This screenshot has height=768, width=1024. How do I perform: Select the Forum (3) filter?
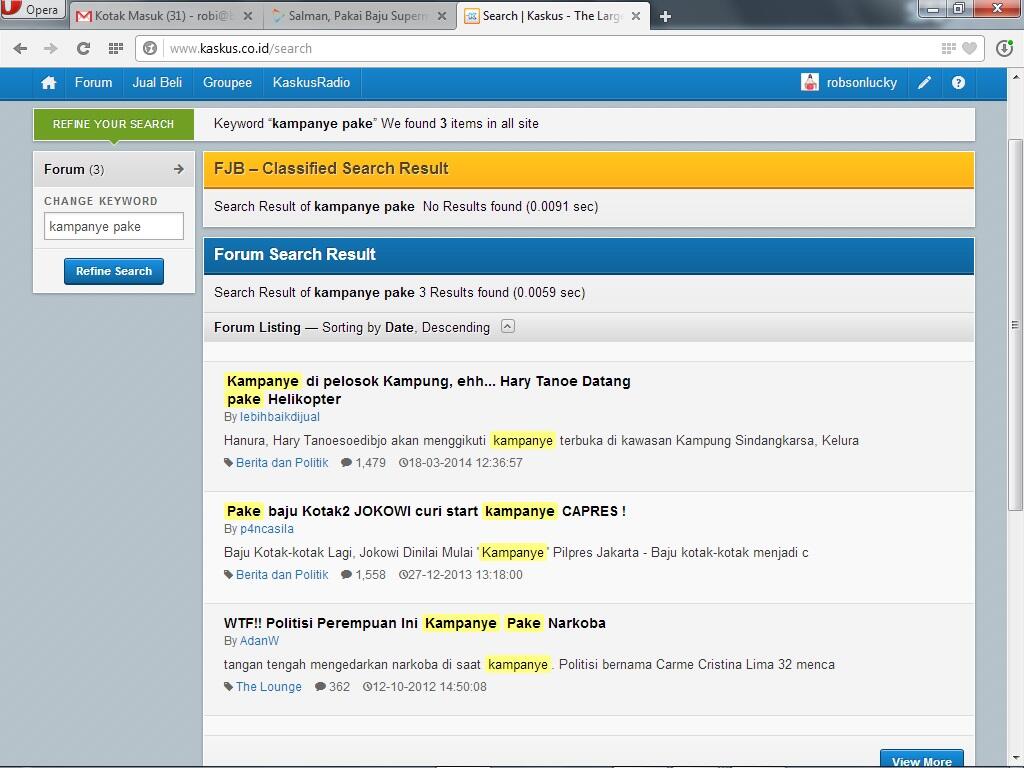pos(74,170)
